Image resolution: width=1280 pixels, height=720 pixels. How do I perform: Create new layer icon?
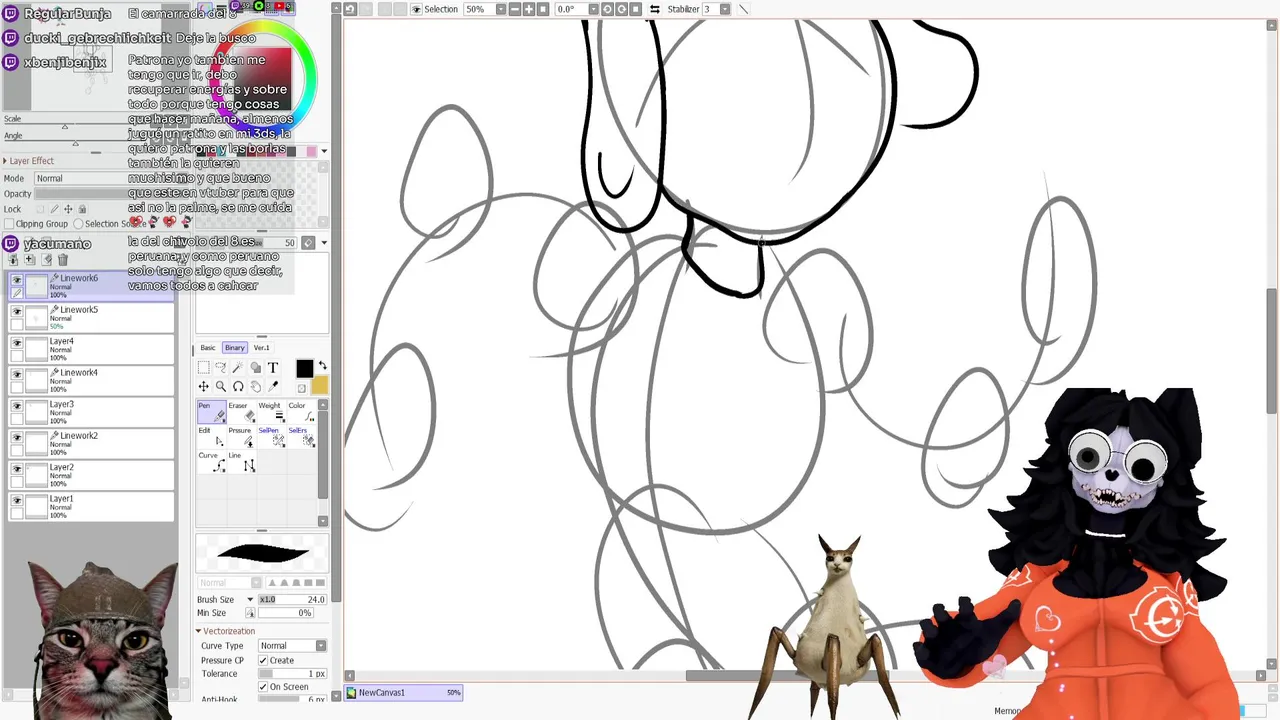click(x=30, y=260)
